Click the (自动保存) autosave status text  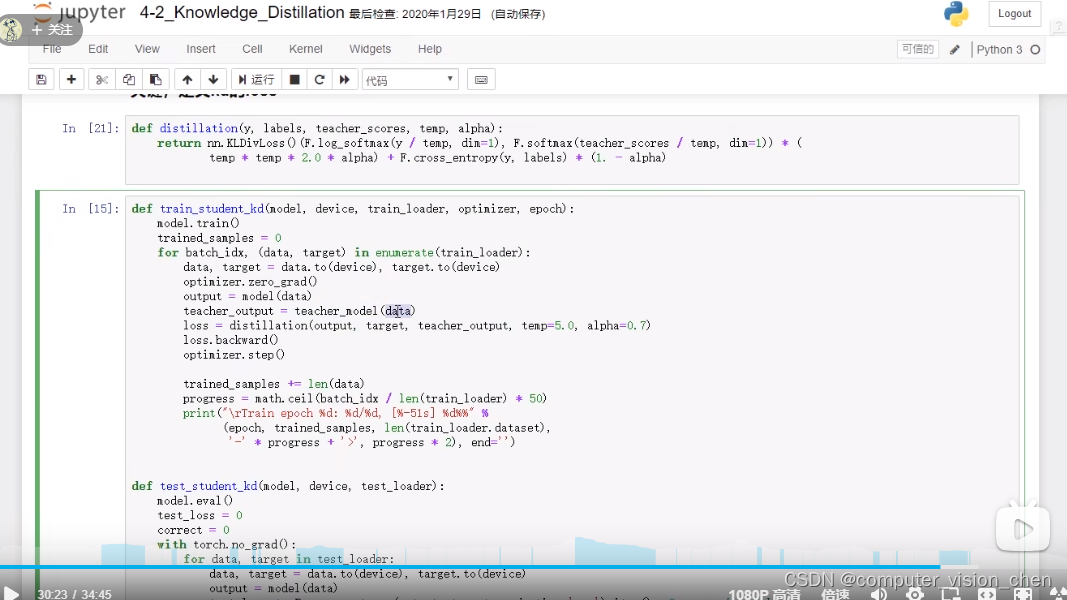518,14
